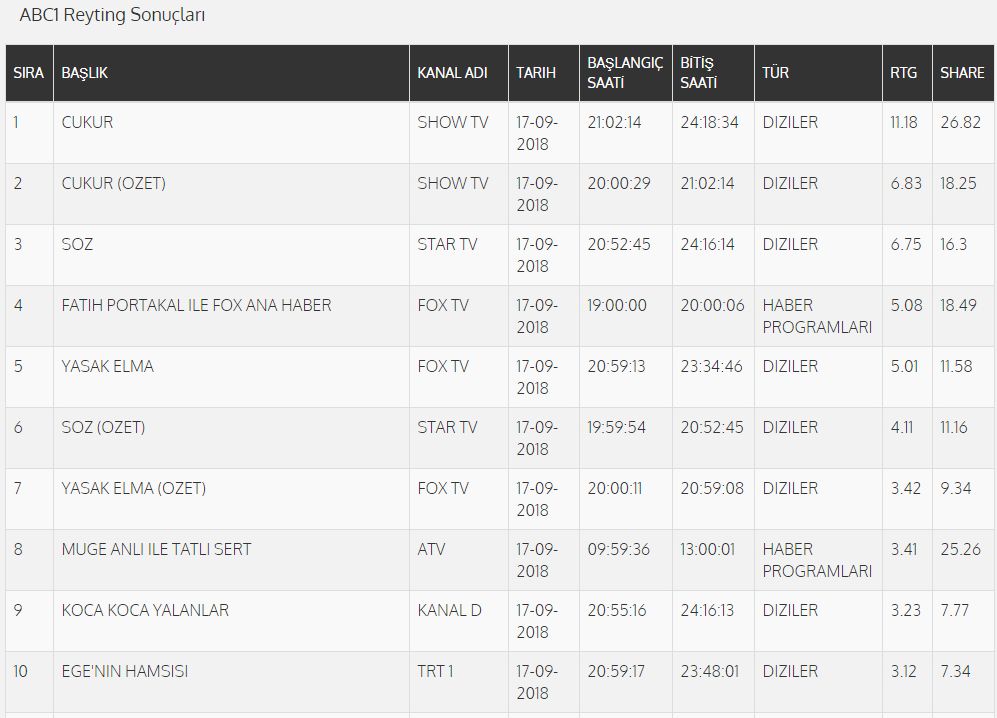Click SHOW TV channel in CUKUR row
The image size is (997, 718).
(x=453, y=122)
